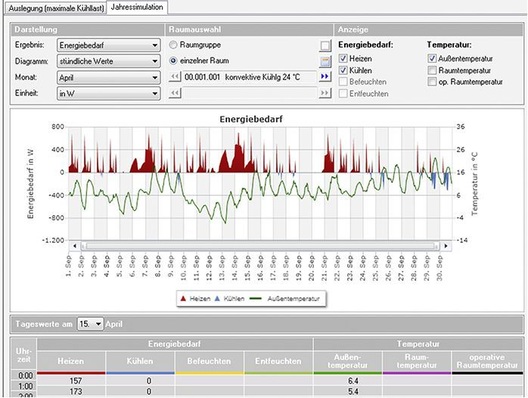Viewport: 528px width, 398px height.
Task: Click the chart scrollbar right arrow
Action: click(x=446, y=246)
